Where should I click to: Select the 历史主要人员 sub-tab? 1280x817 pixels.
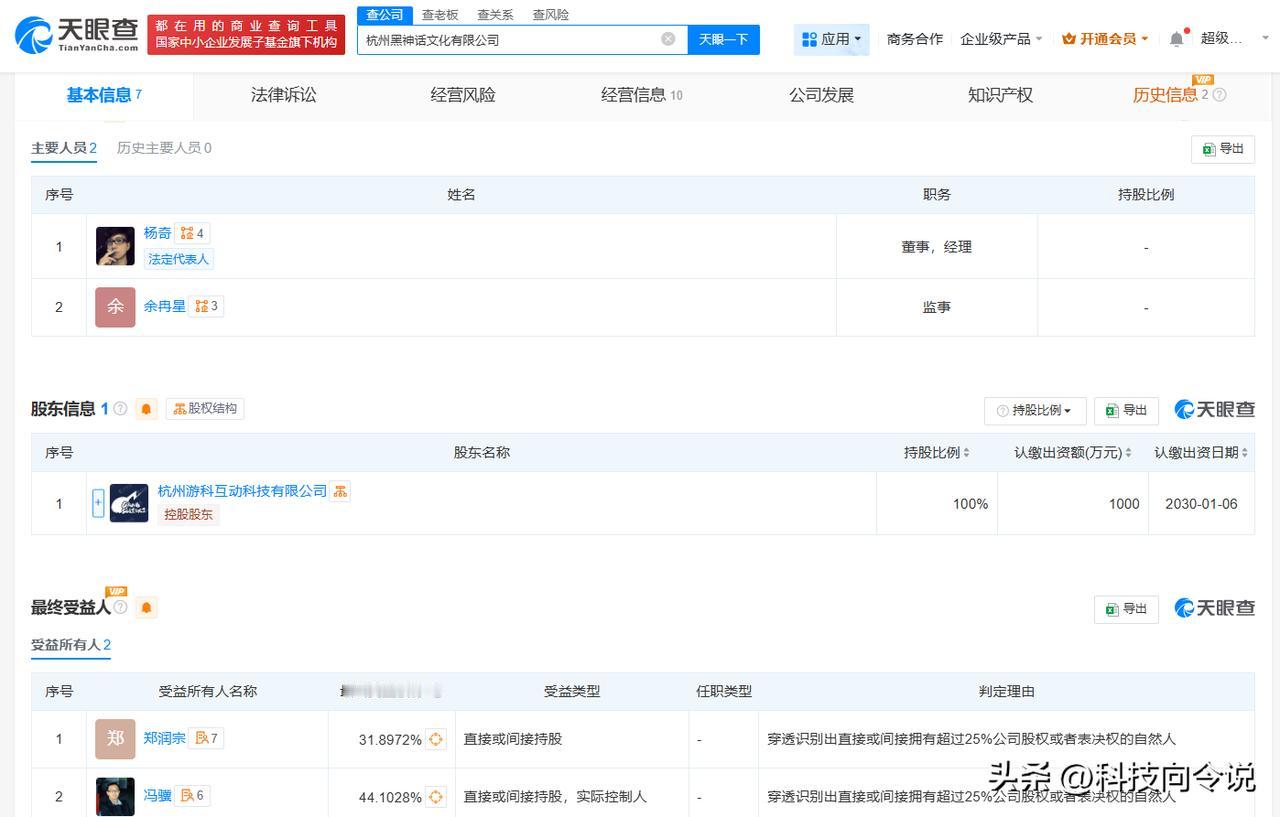tap(164, 148)
